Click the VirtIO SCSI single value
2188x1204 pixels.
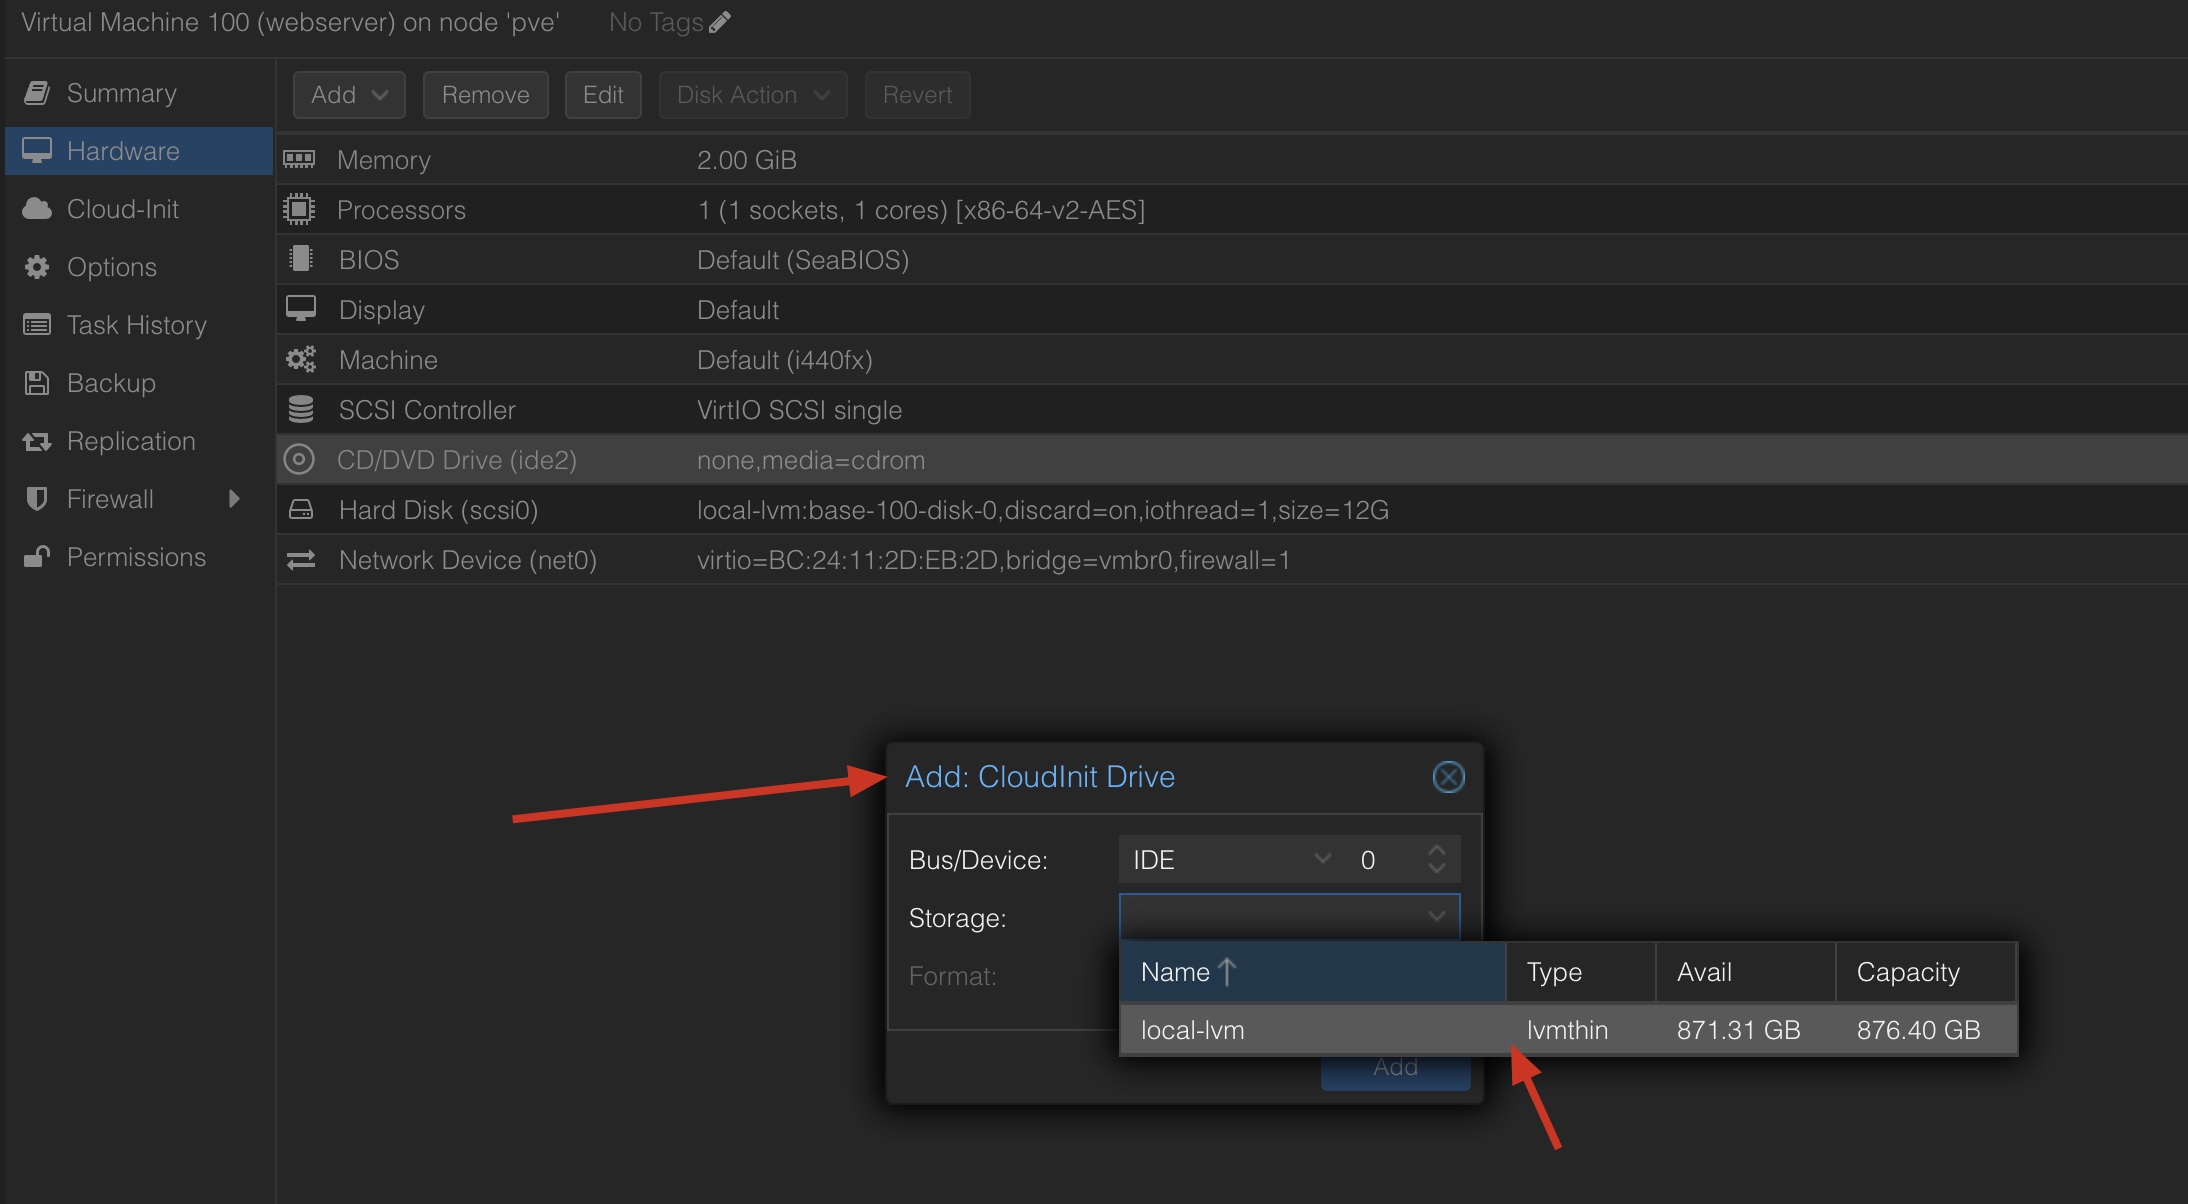799,410
